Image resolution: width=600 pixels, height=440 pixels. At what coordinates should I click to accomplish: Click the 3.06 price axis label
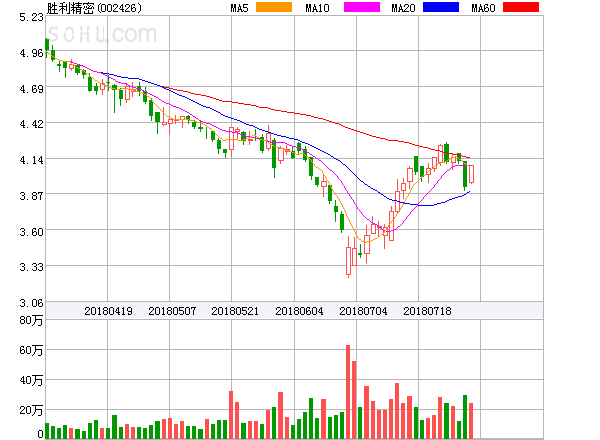(x=31, y=303)
